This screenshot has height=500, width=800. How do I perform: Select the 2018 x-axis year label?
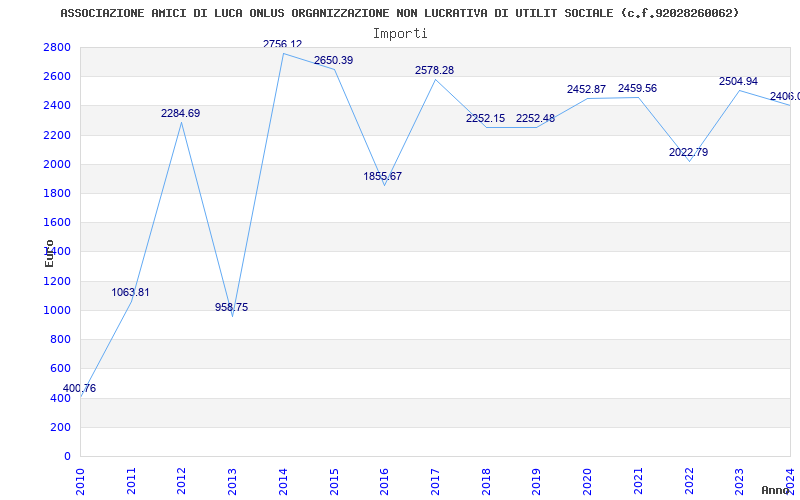click(486, 482)
